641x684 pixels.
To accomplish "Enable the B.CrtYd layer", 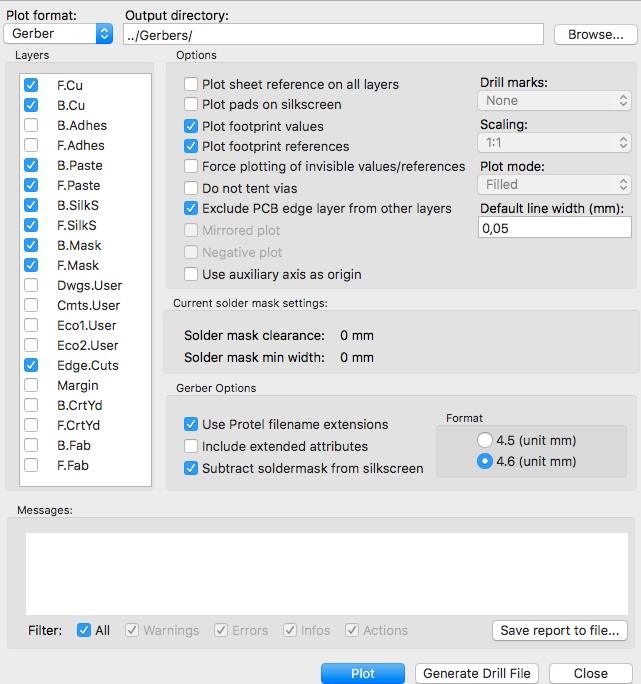I will click(x=31, y=405).
